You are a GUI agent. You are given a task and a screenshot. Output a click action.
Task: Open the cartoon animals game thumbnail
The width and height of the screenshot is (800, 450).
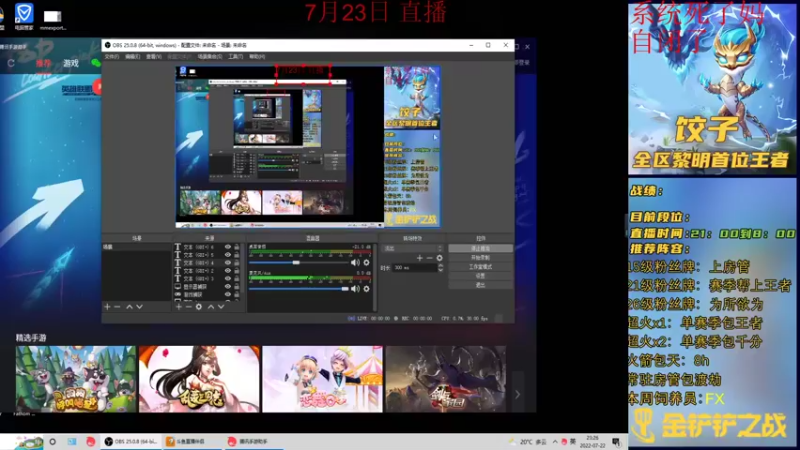coord(76,379)
